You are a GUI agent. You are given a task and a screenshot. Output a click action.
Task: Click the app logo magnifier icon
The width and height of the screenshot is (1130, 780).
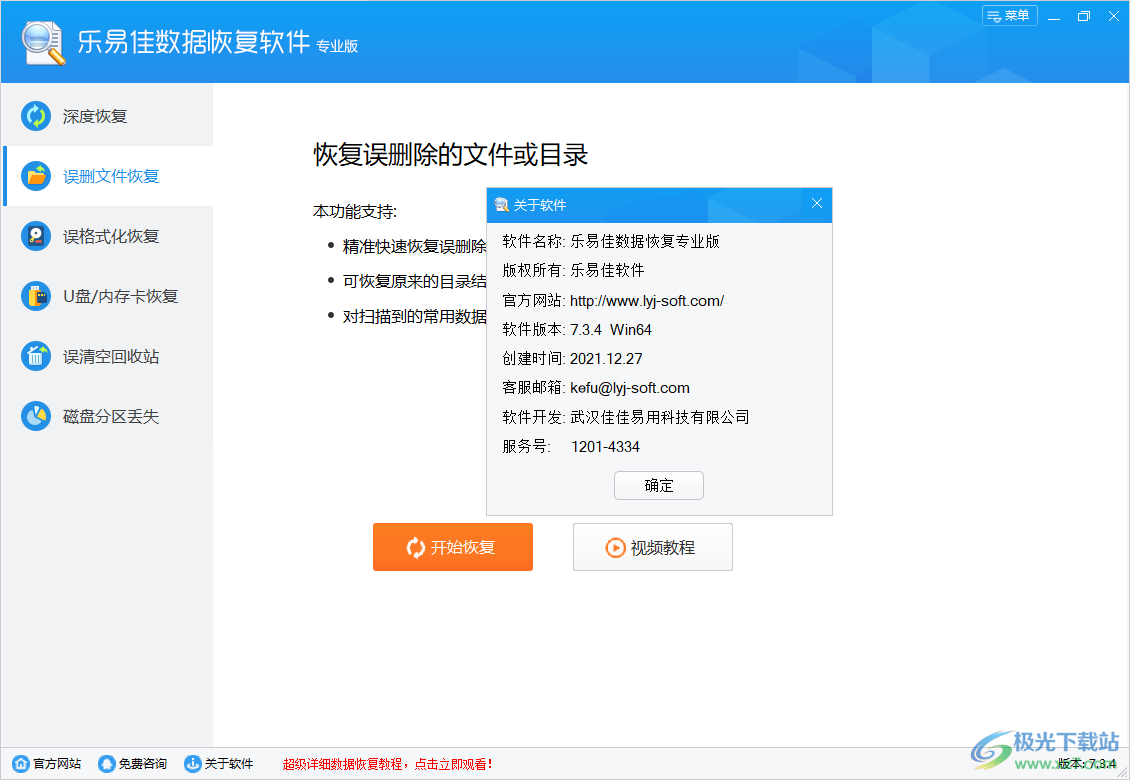[x=43, y=43]
